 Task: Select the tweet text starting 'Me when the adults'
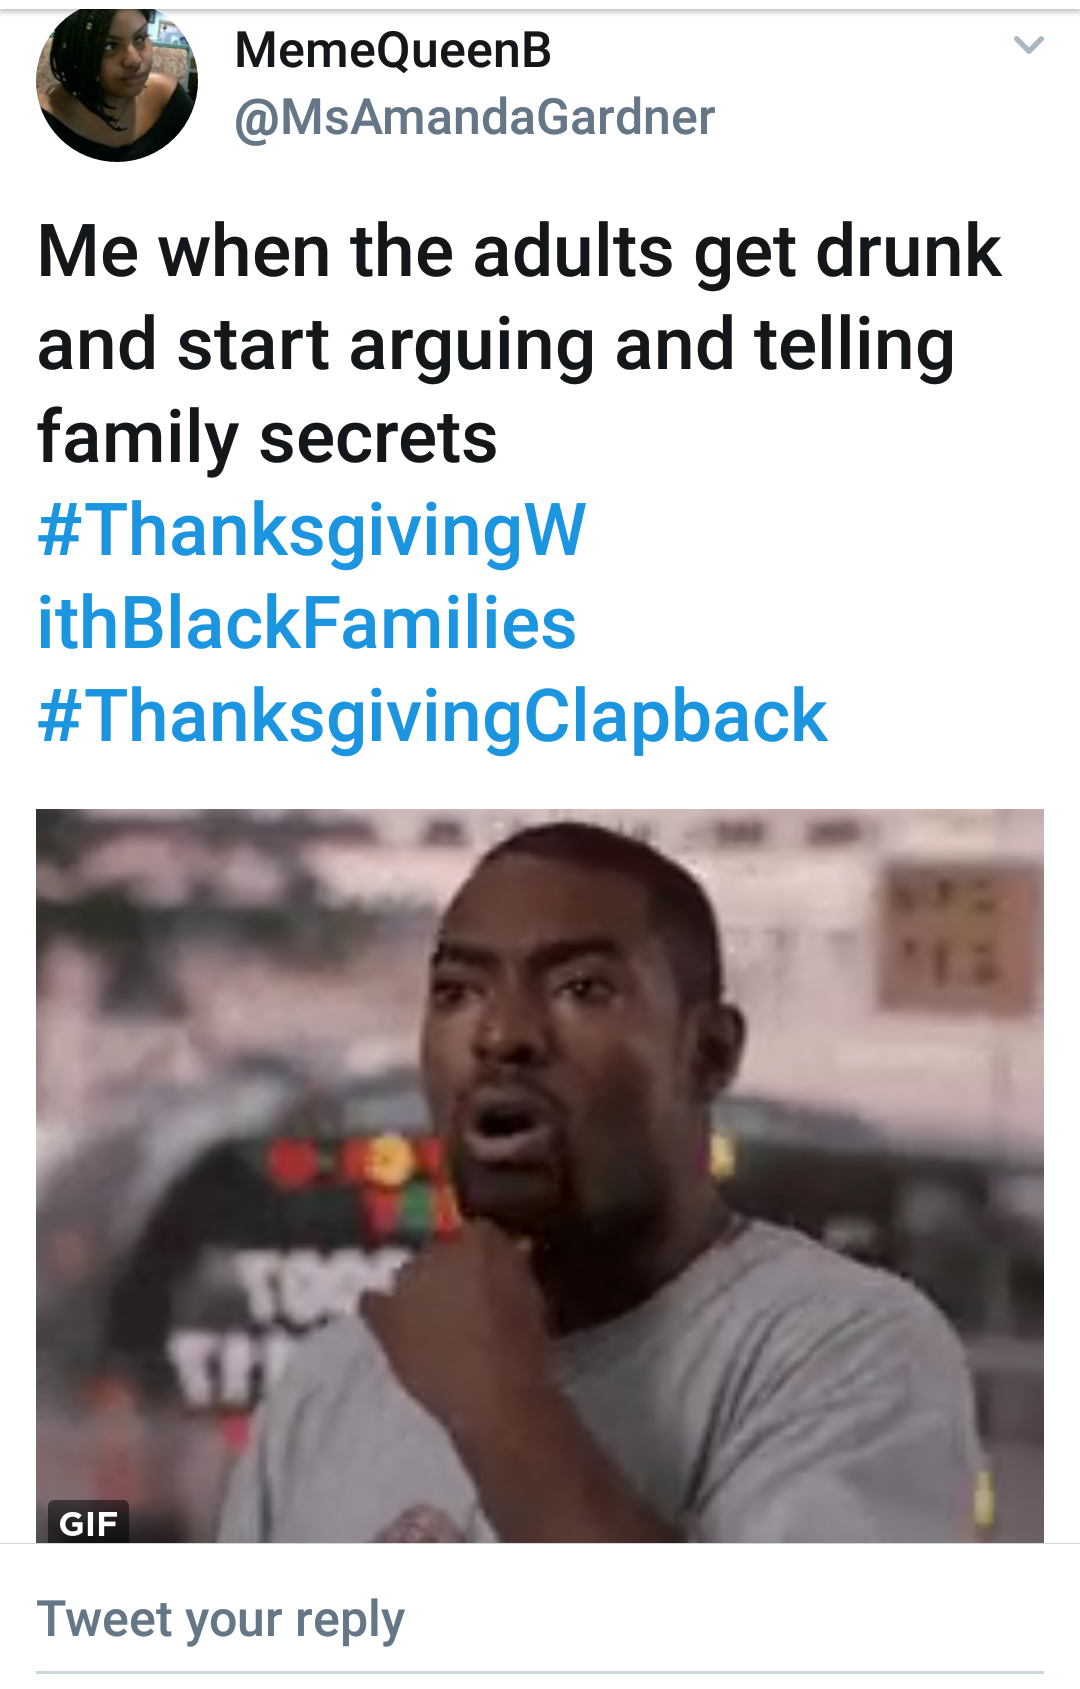[519, 343]
